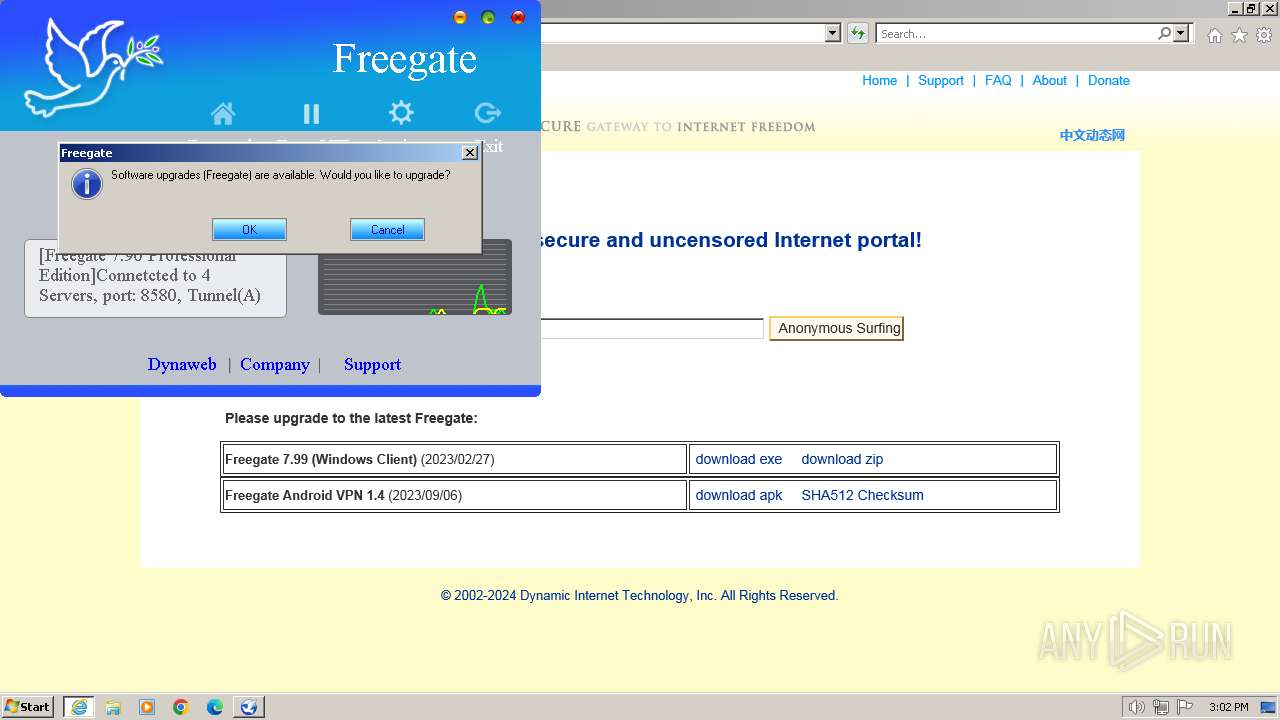Open the SHA512 Checksum link
Viewport: 1280px width, 720px height.
pos(862,495)
